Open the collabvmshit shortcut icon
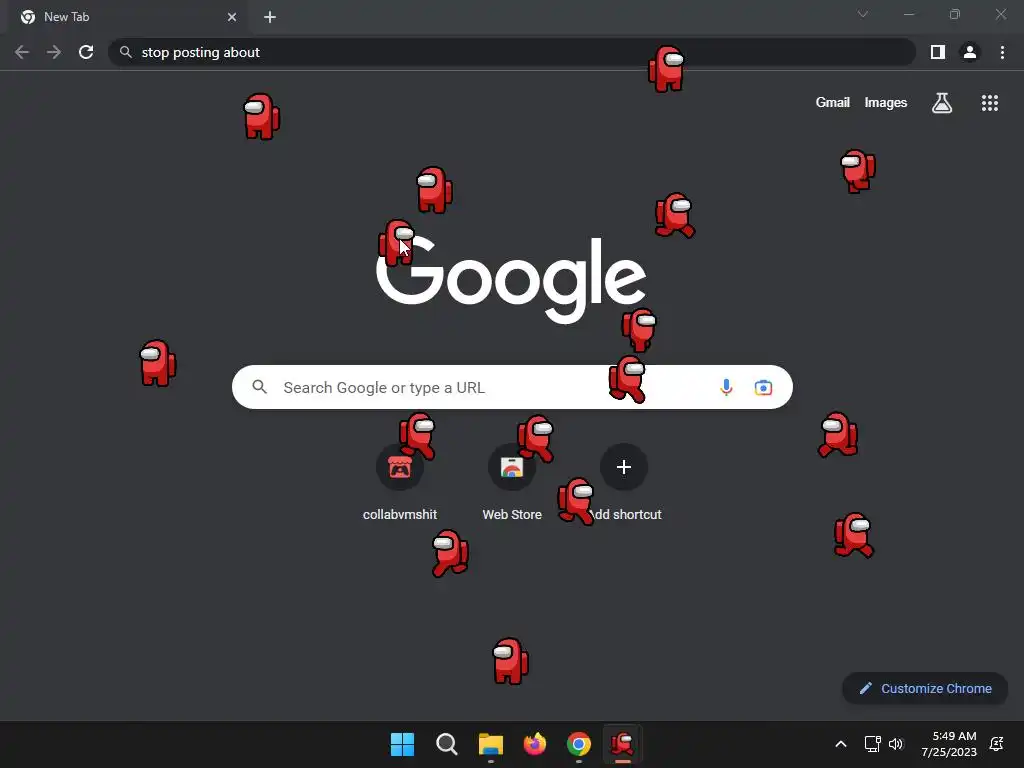1024x768 pixels. coord(400,468)
